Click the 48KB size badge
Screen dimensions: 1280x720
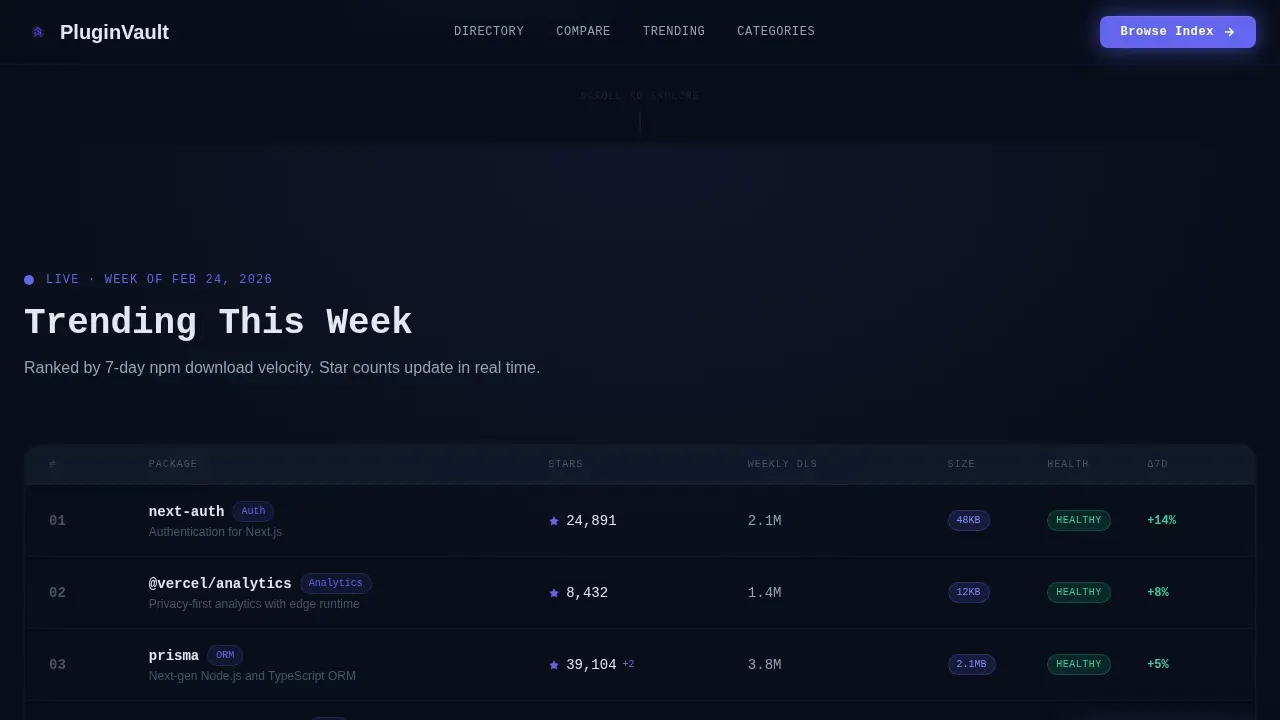(969, 520)
